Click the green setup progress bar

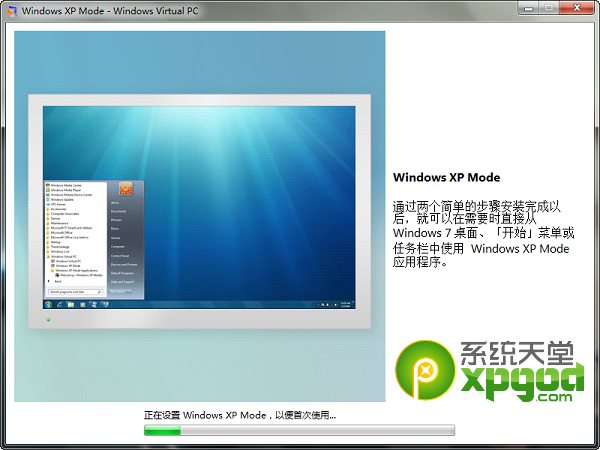[300, 430]
